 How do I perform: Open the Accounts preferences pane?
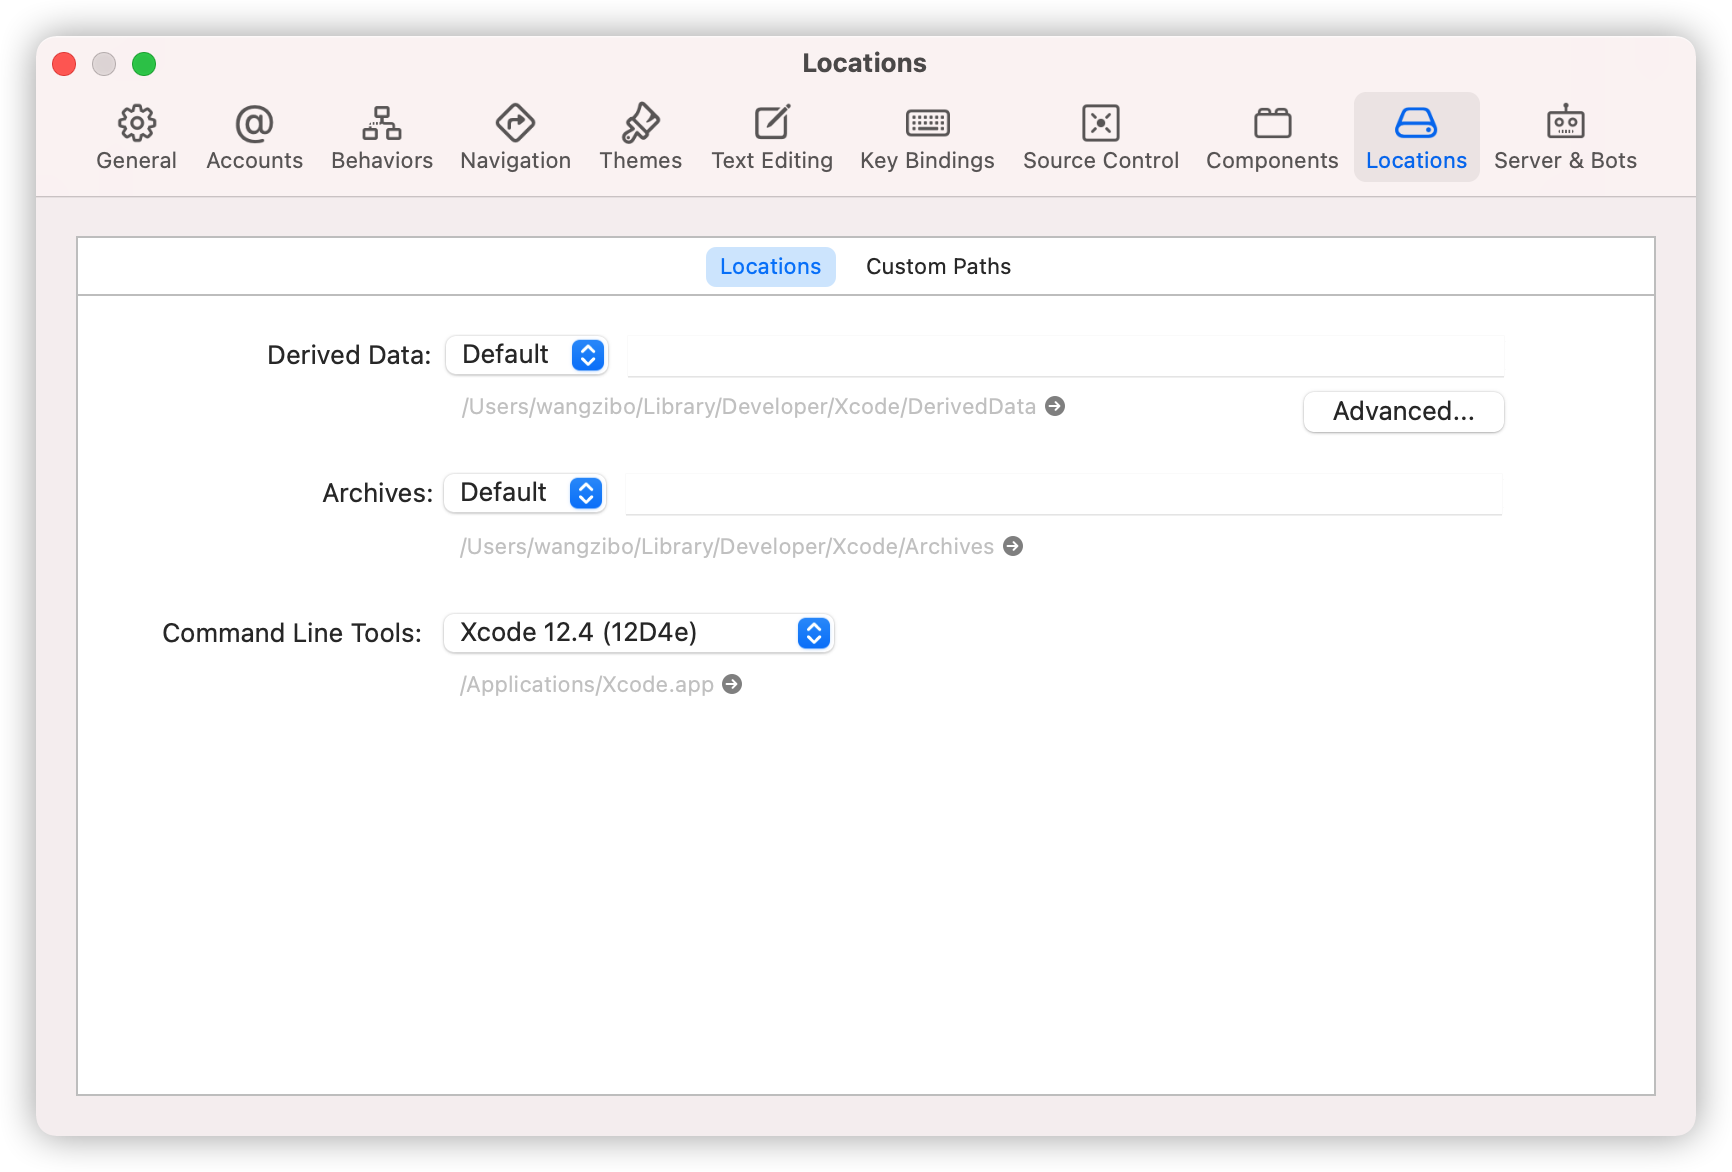pyautogui.click(x=254, y=138)
